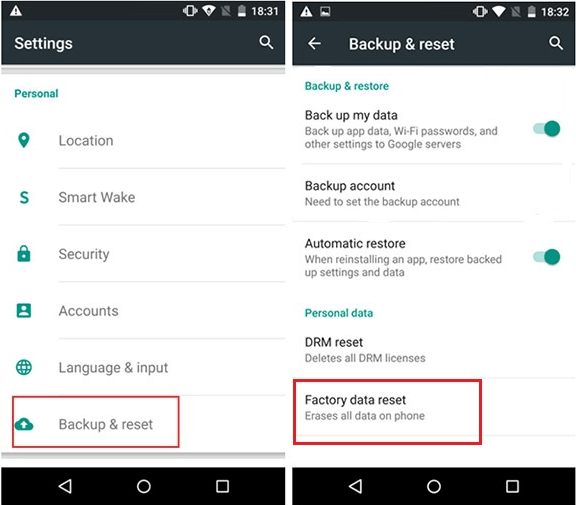Image resolution: width=576 pixels, height=505 pixels.
Task: Tap the search icon in Backup & reset header
Action: pyautogui.click(x=556, y=43)
